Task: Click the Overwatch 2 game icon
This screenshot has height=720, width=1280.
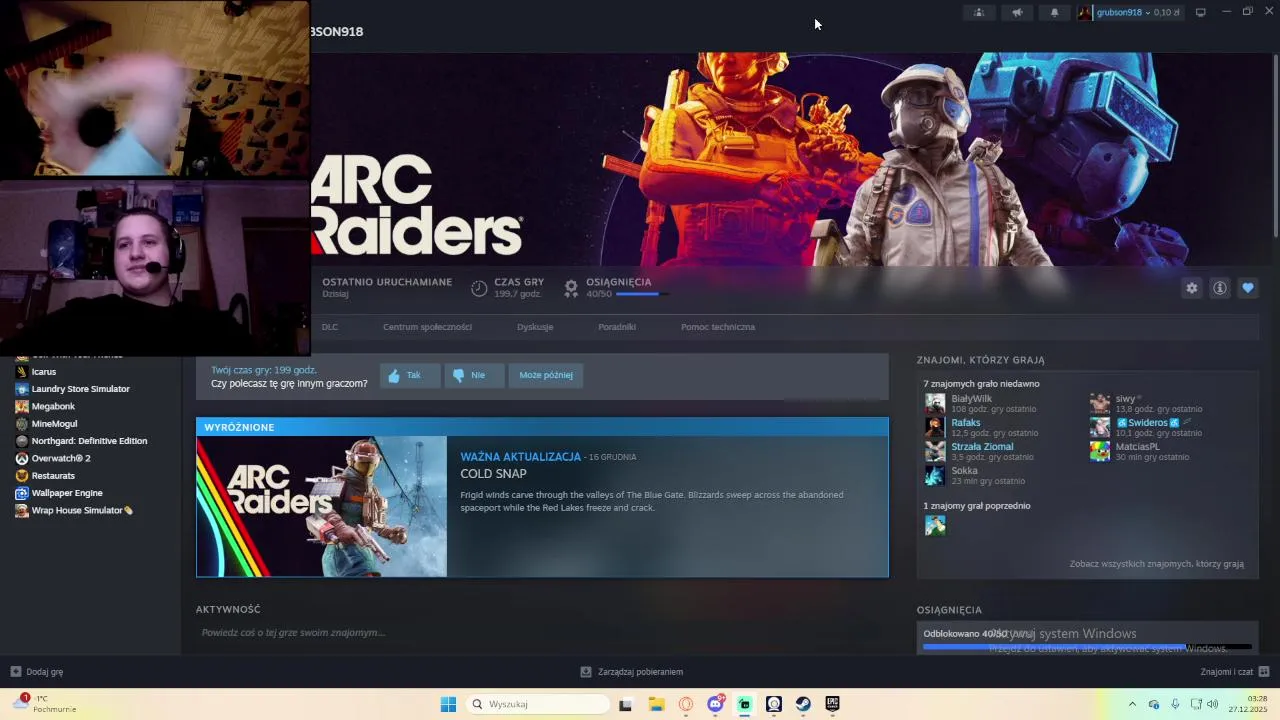Action: (x=21, y=458)
